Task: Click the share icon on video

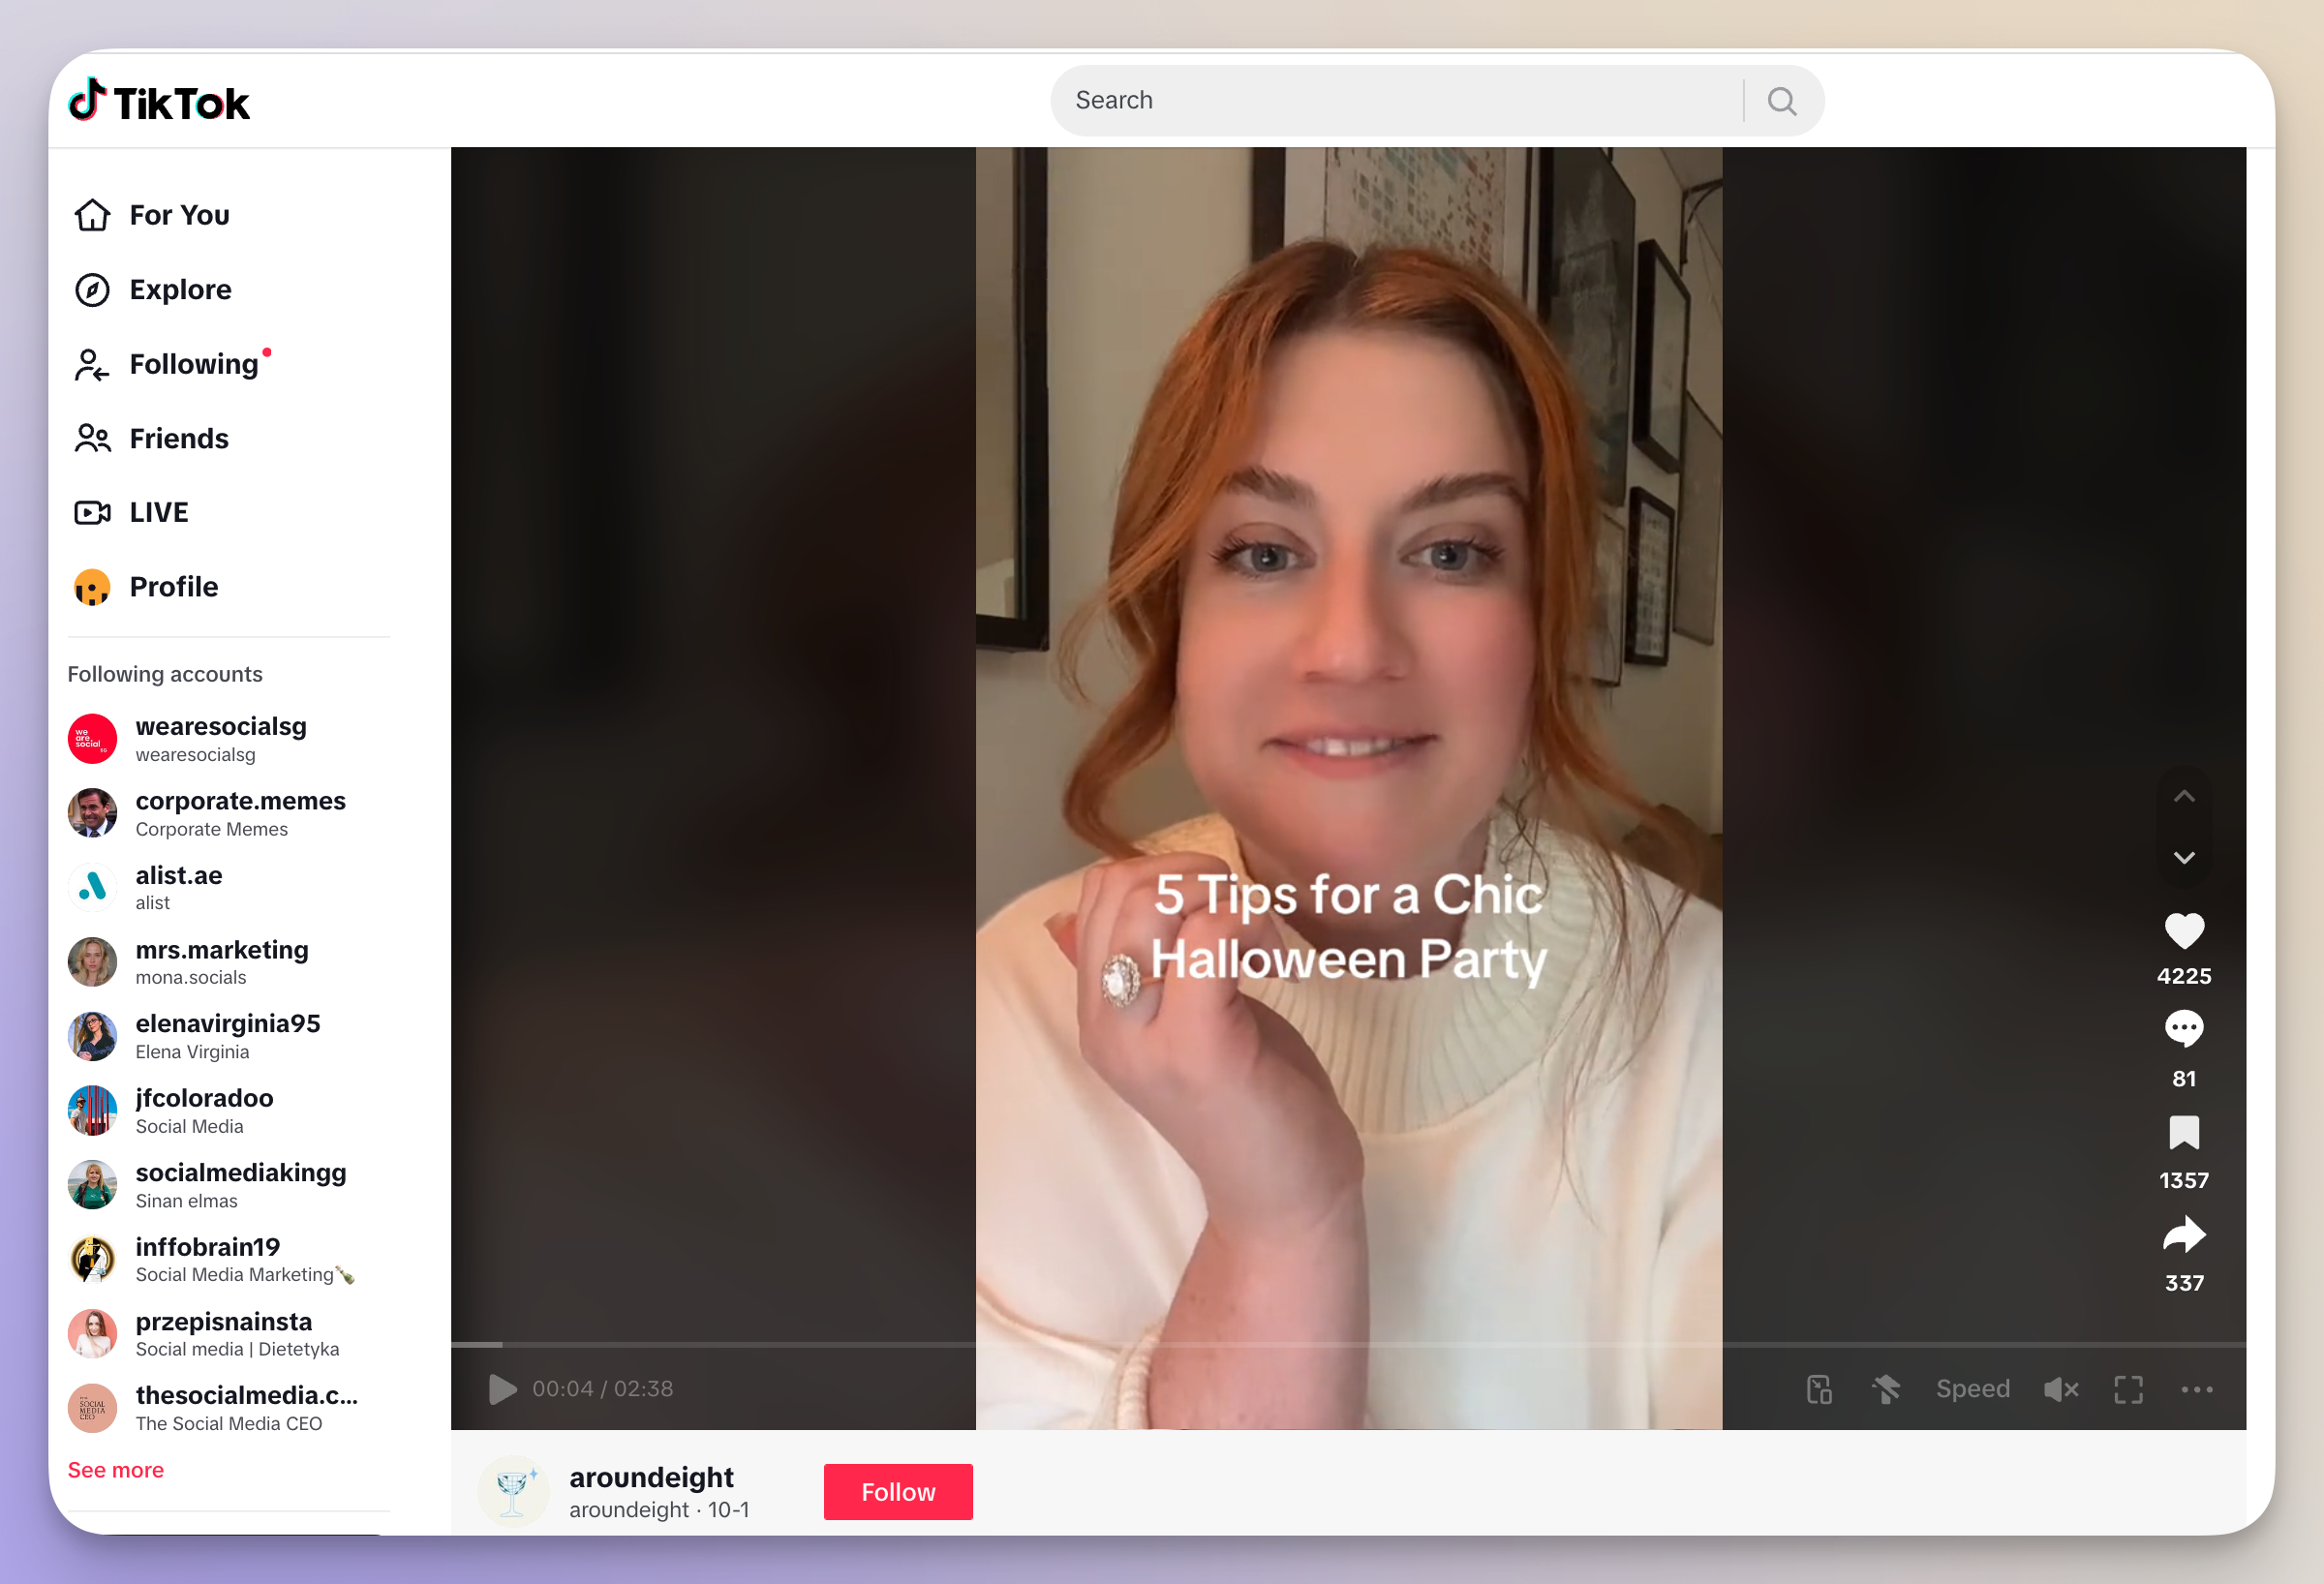Action: pyautogui.click(x=2181, y=1234)
